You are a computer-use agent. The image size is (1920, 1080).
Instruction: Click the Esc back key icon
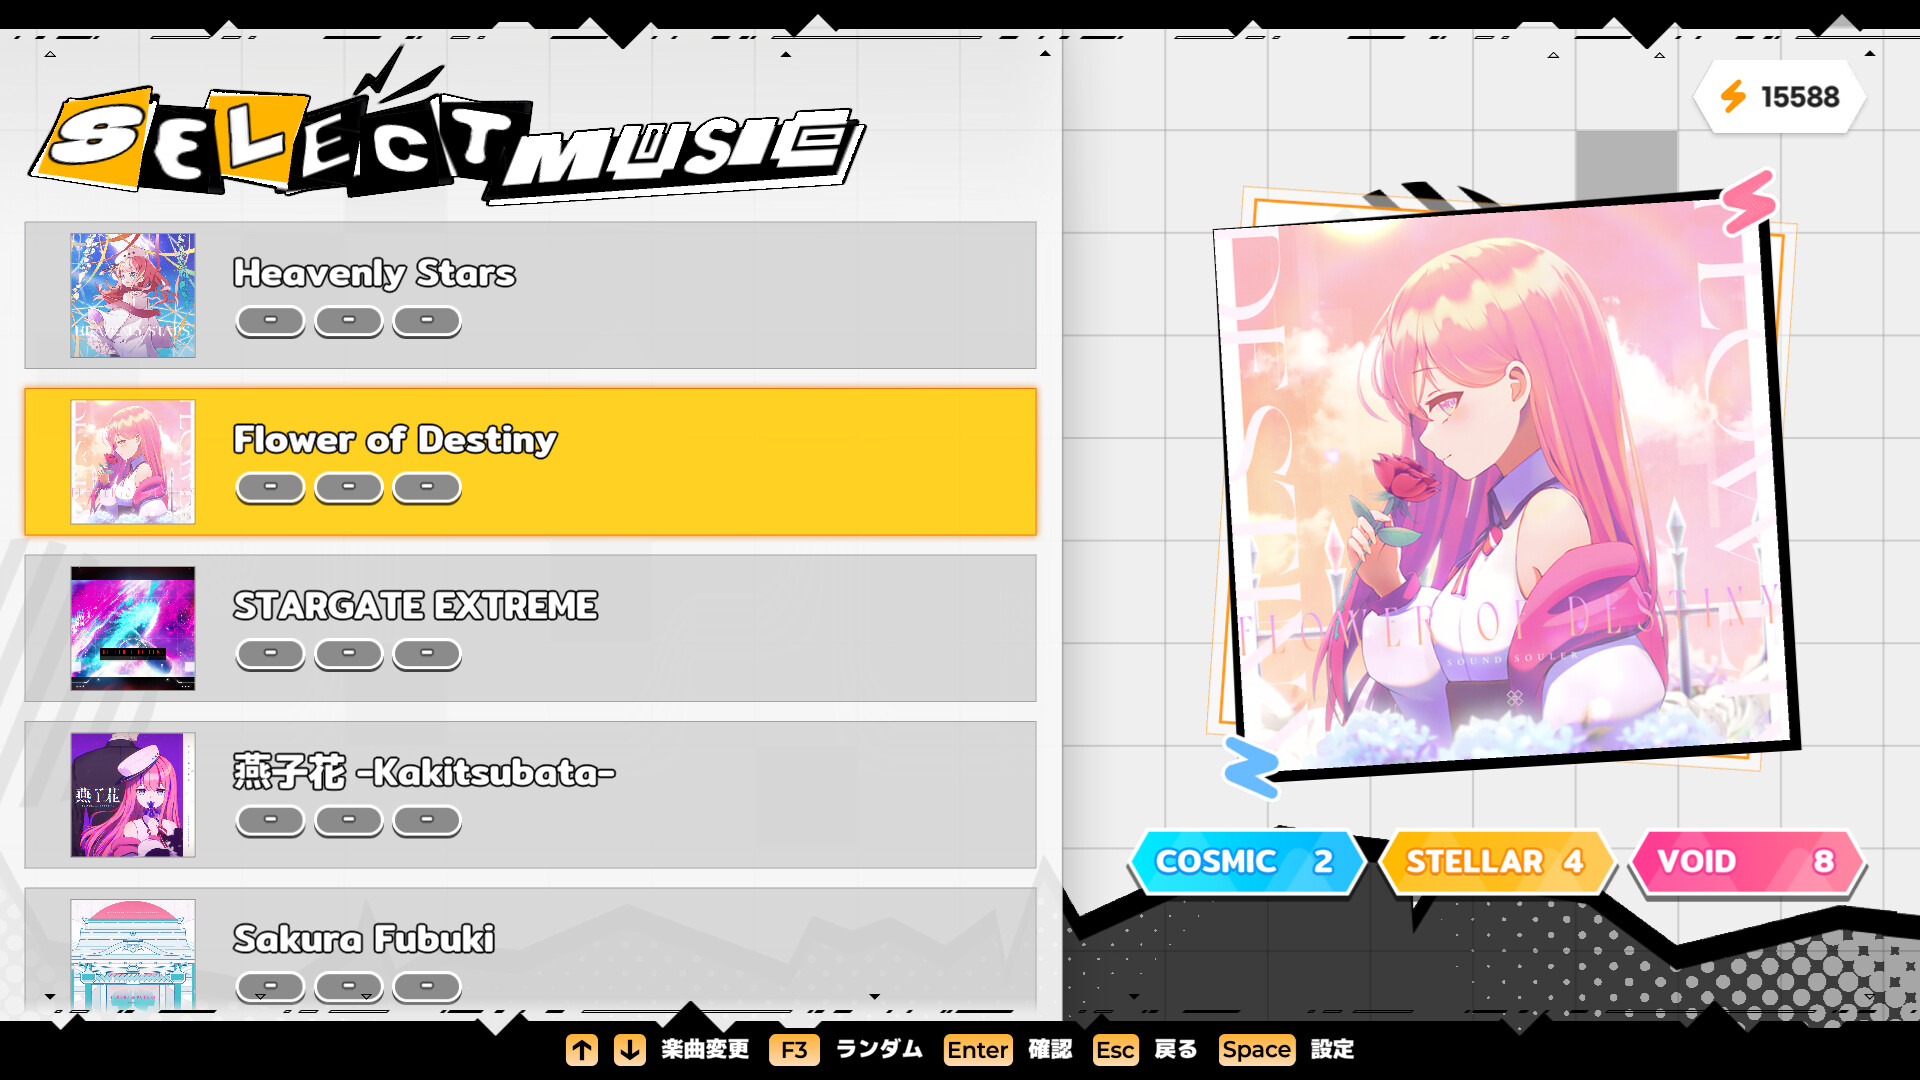(x=1115, y=1049)
